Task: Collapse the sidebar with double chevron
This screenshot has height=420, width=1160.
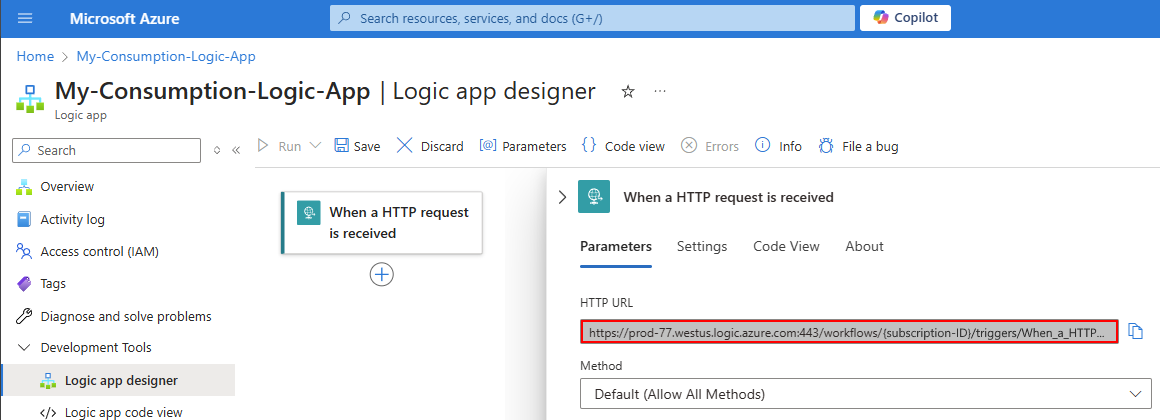Action: pyautogui.click(x=236, y=150)
